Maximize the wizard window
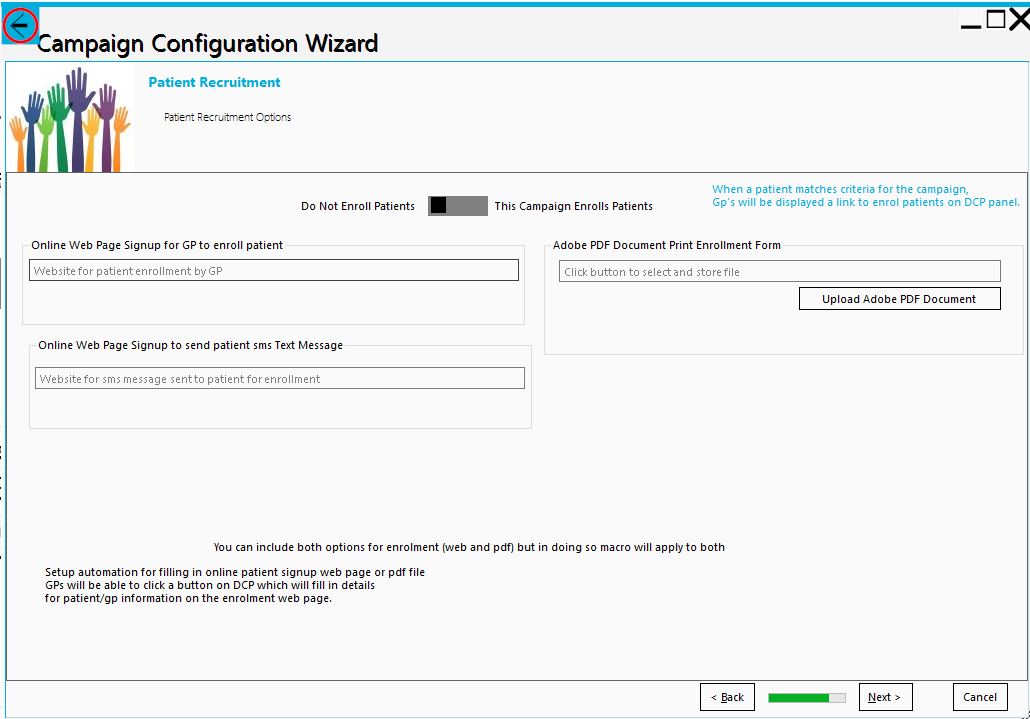Viewport: 1030px width, 719px height. point(996,19)
